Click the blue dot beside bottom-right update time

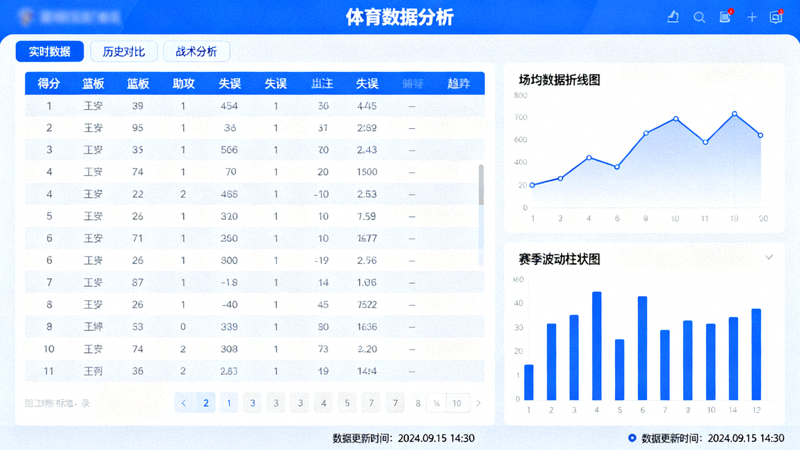pyautogui.click(x=632, y=438)
